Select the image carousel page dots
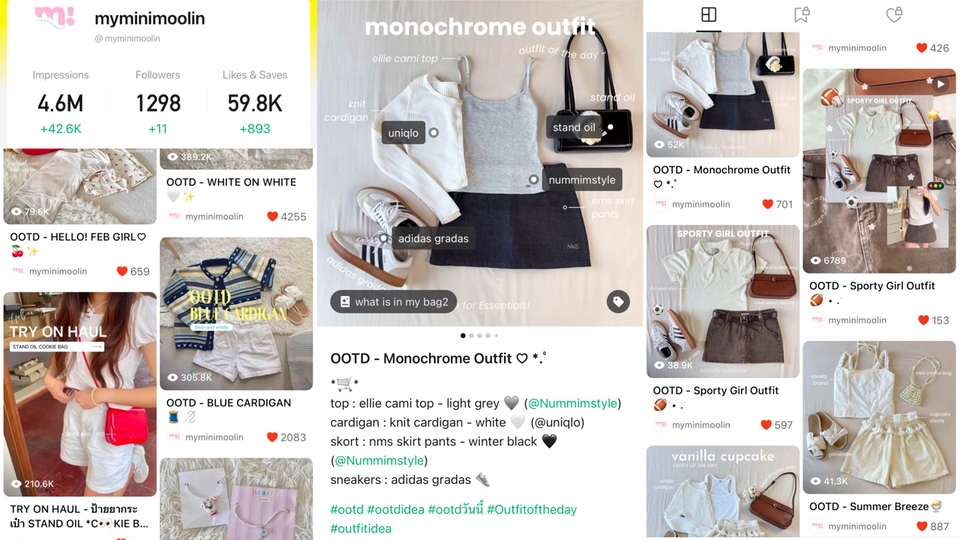Screen dimensions: 960x540 (x=479, y=336)
